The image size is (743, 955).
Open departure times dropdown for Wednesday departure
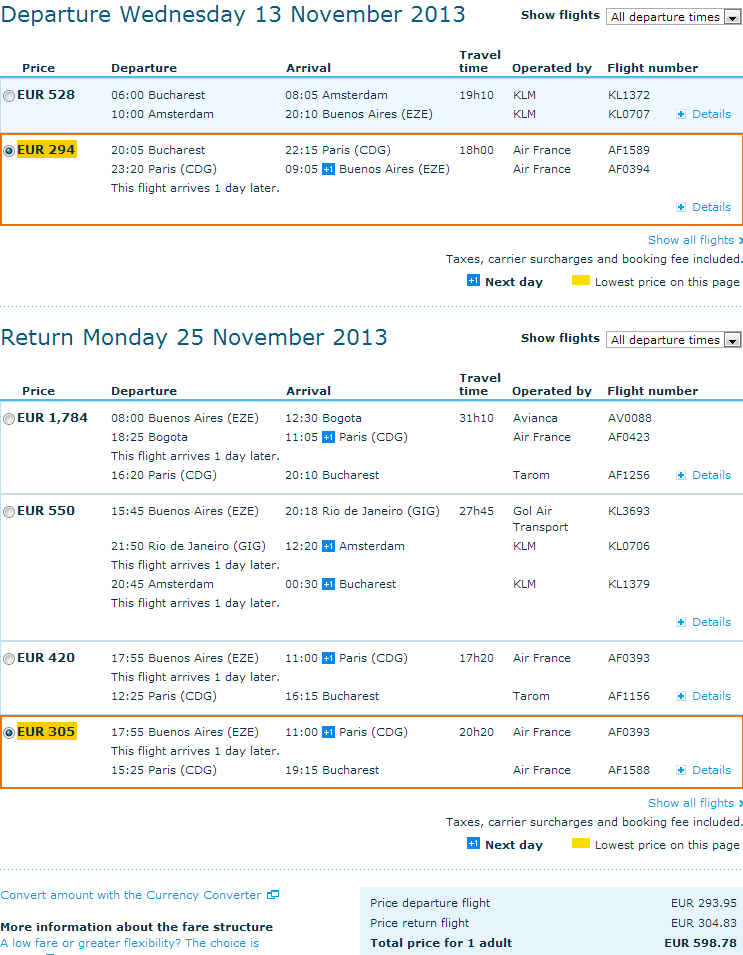click(673, 17)
